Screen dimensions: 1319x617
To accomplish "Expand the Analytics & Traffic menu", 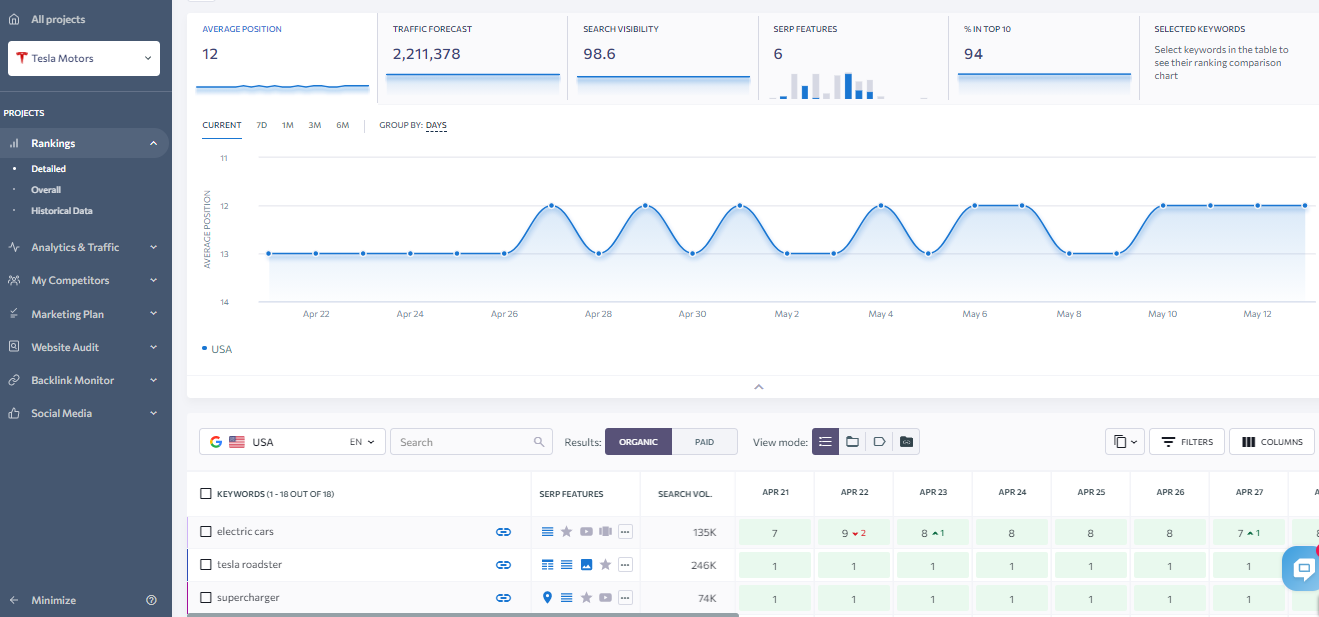I will click(84, 247).
